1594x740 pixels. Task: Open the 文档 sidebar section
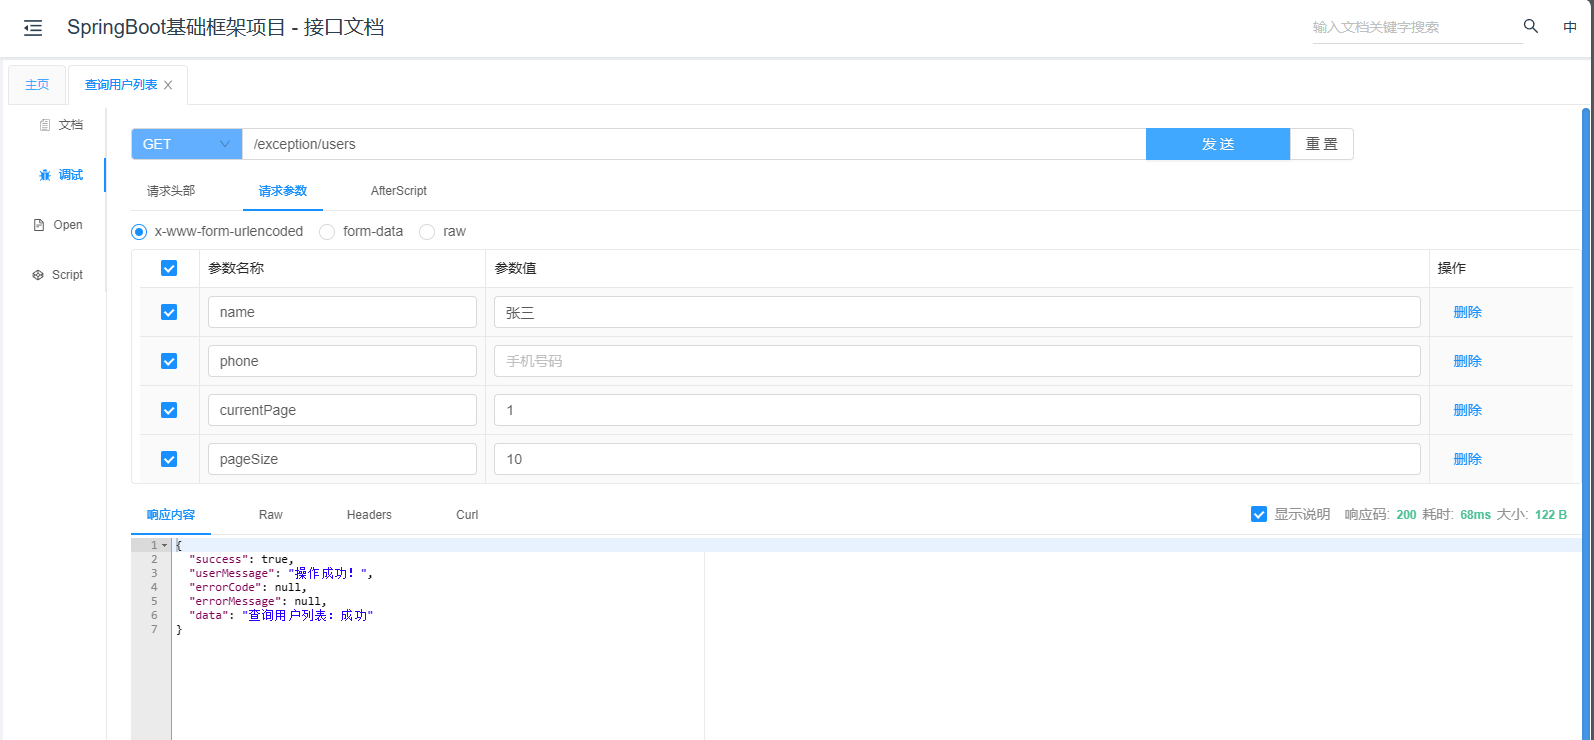[x=61, y=125]
